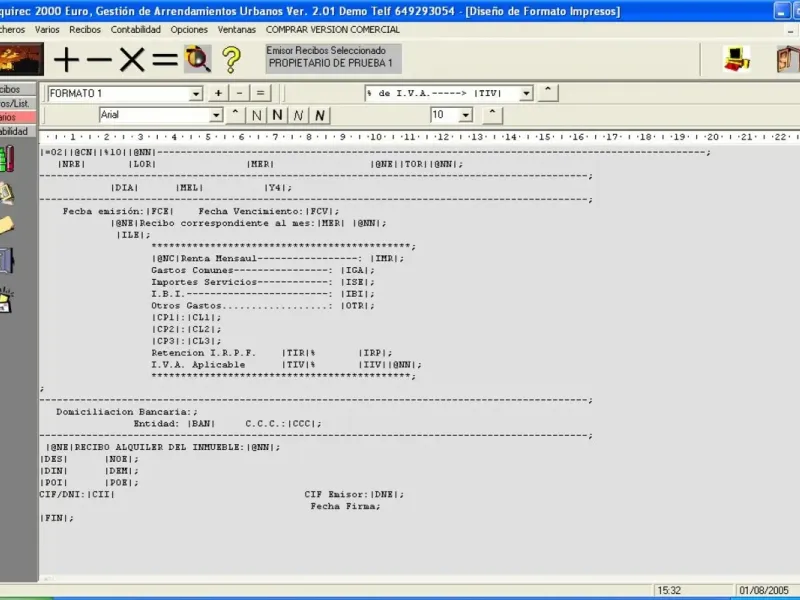Click the 'Entidad: |BAN|' text

[x=174, y=423]
